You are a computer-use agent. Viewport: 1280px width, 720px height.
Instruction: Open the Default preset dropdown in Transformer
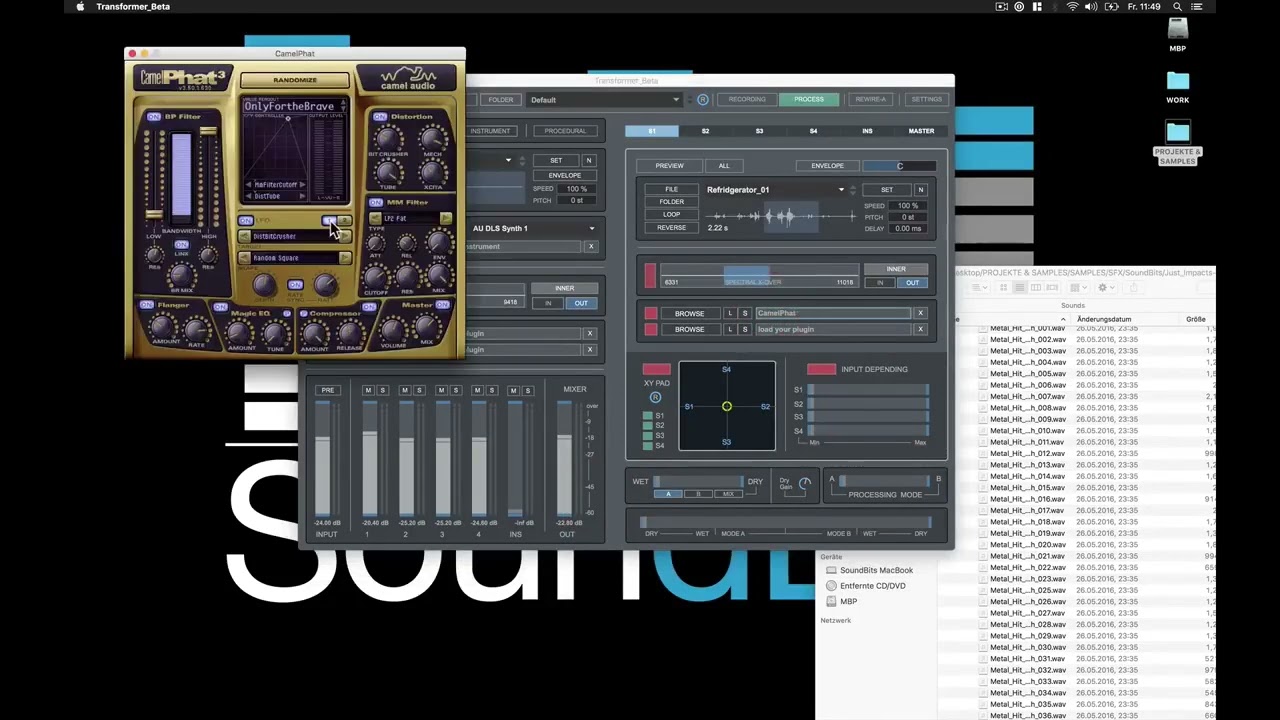click(604, 100)
